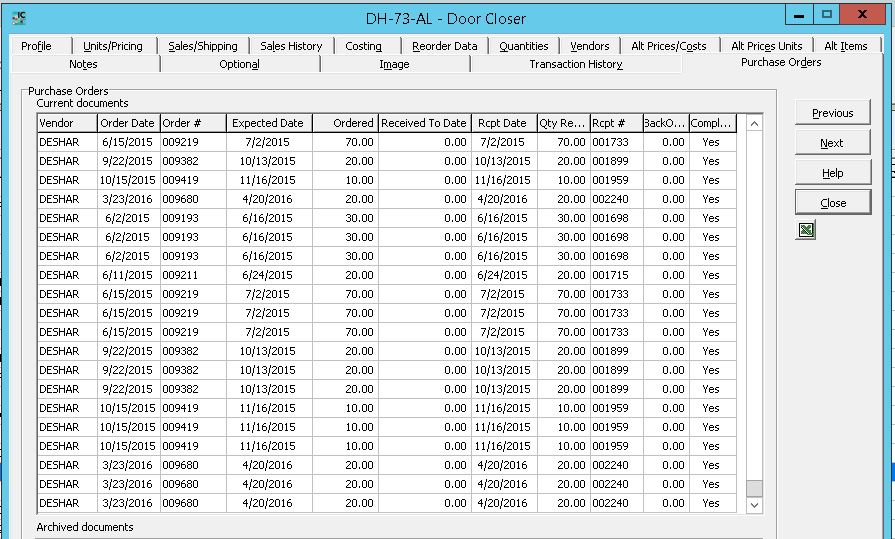The width and height of the screenshot is (895, 539).
Task: Open the Transaction History tab
Action: pos(575,64)
